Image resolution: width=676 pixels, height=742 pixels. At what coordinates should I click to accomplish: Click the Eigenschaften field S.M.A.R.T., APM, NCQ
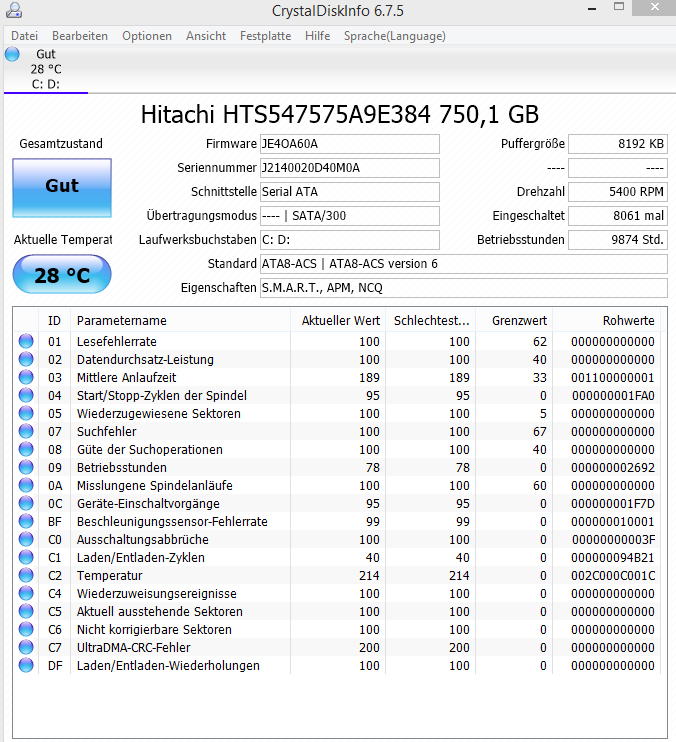pos(464,288)
